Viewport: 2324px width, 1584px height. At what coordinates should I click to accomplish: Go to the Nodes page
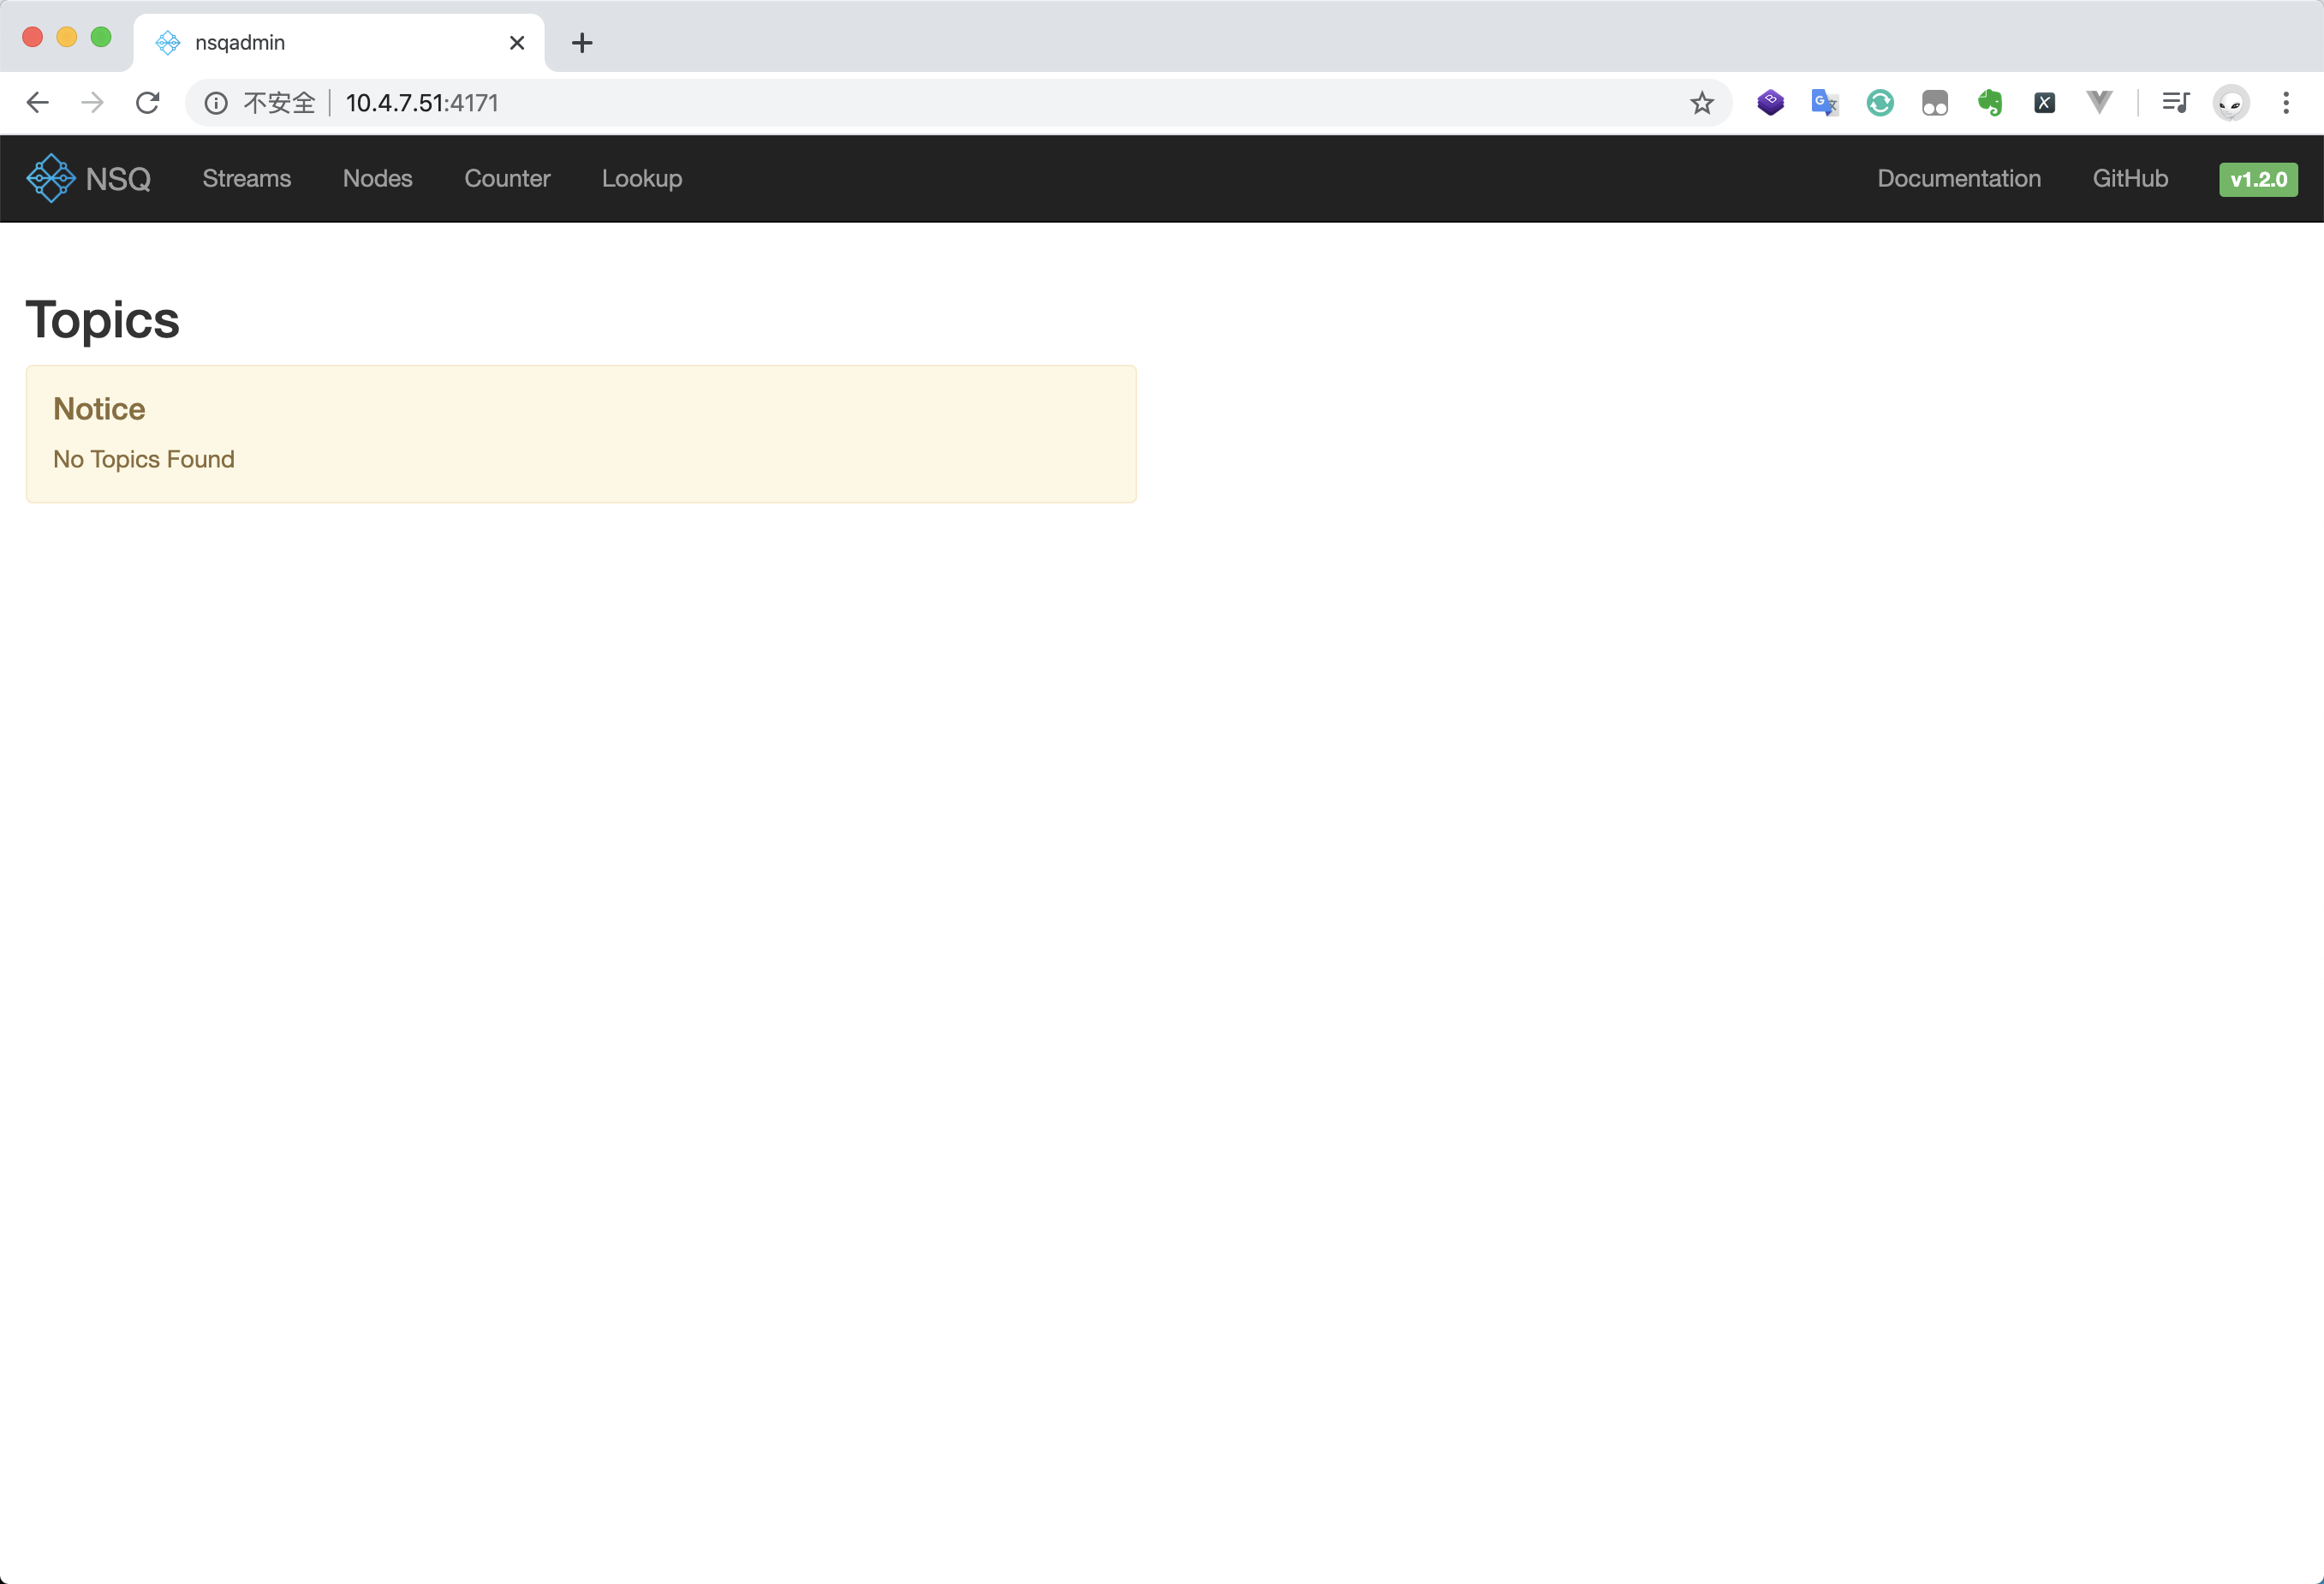coord(378,179)
